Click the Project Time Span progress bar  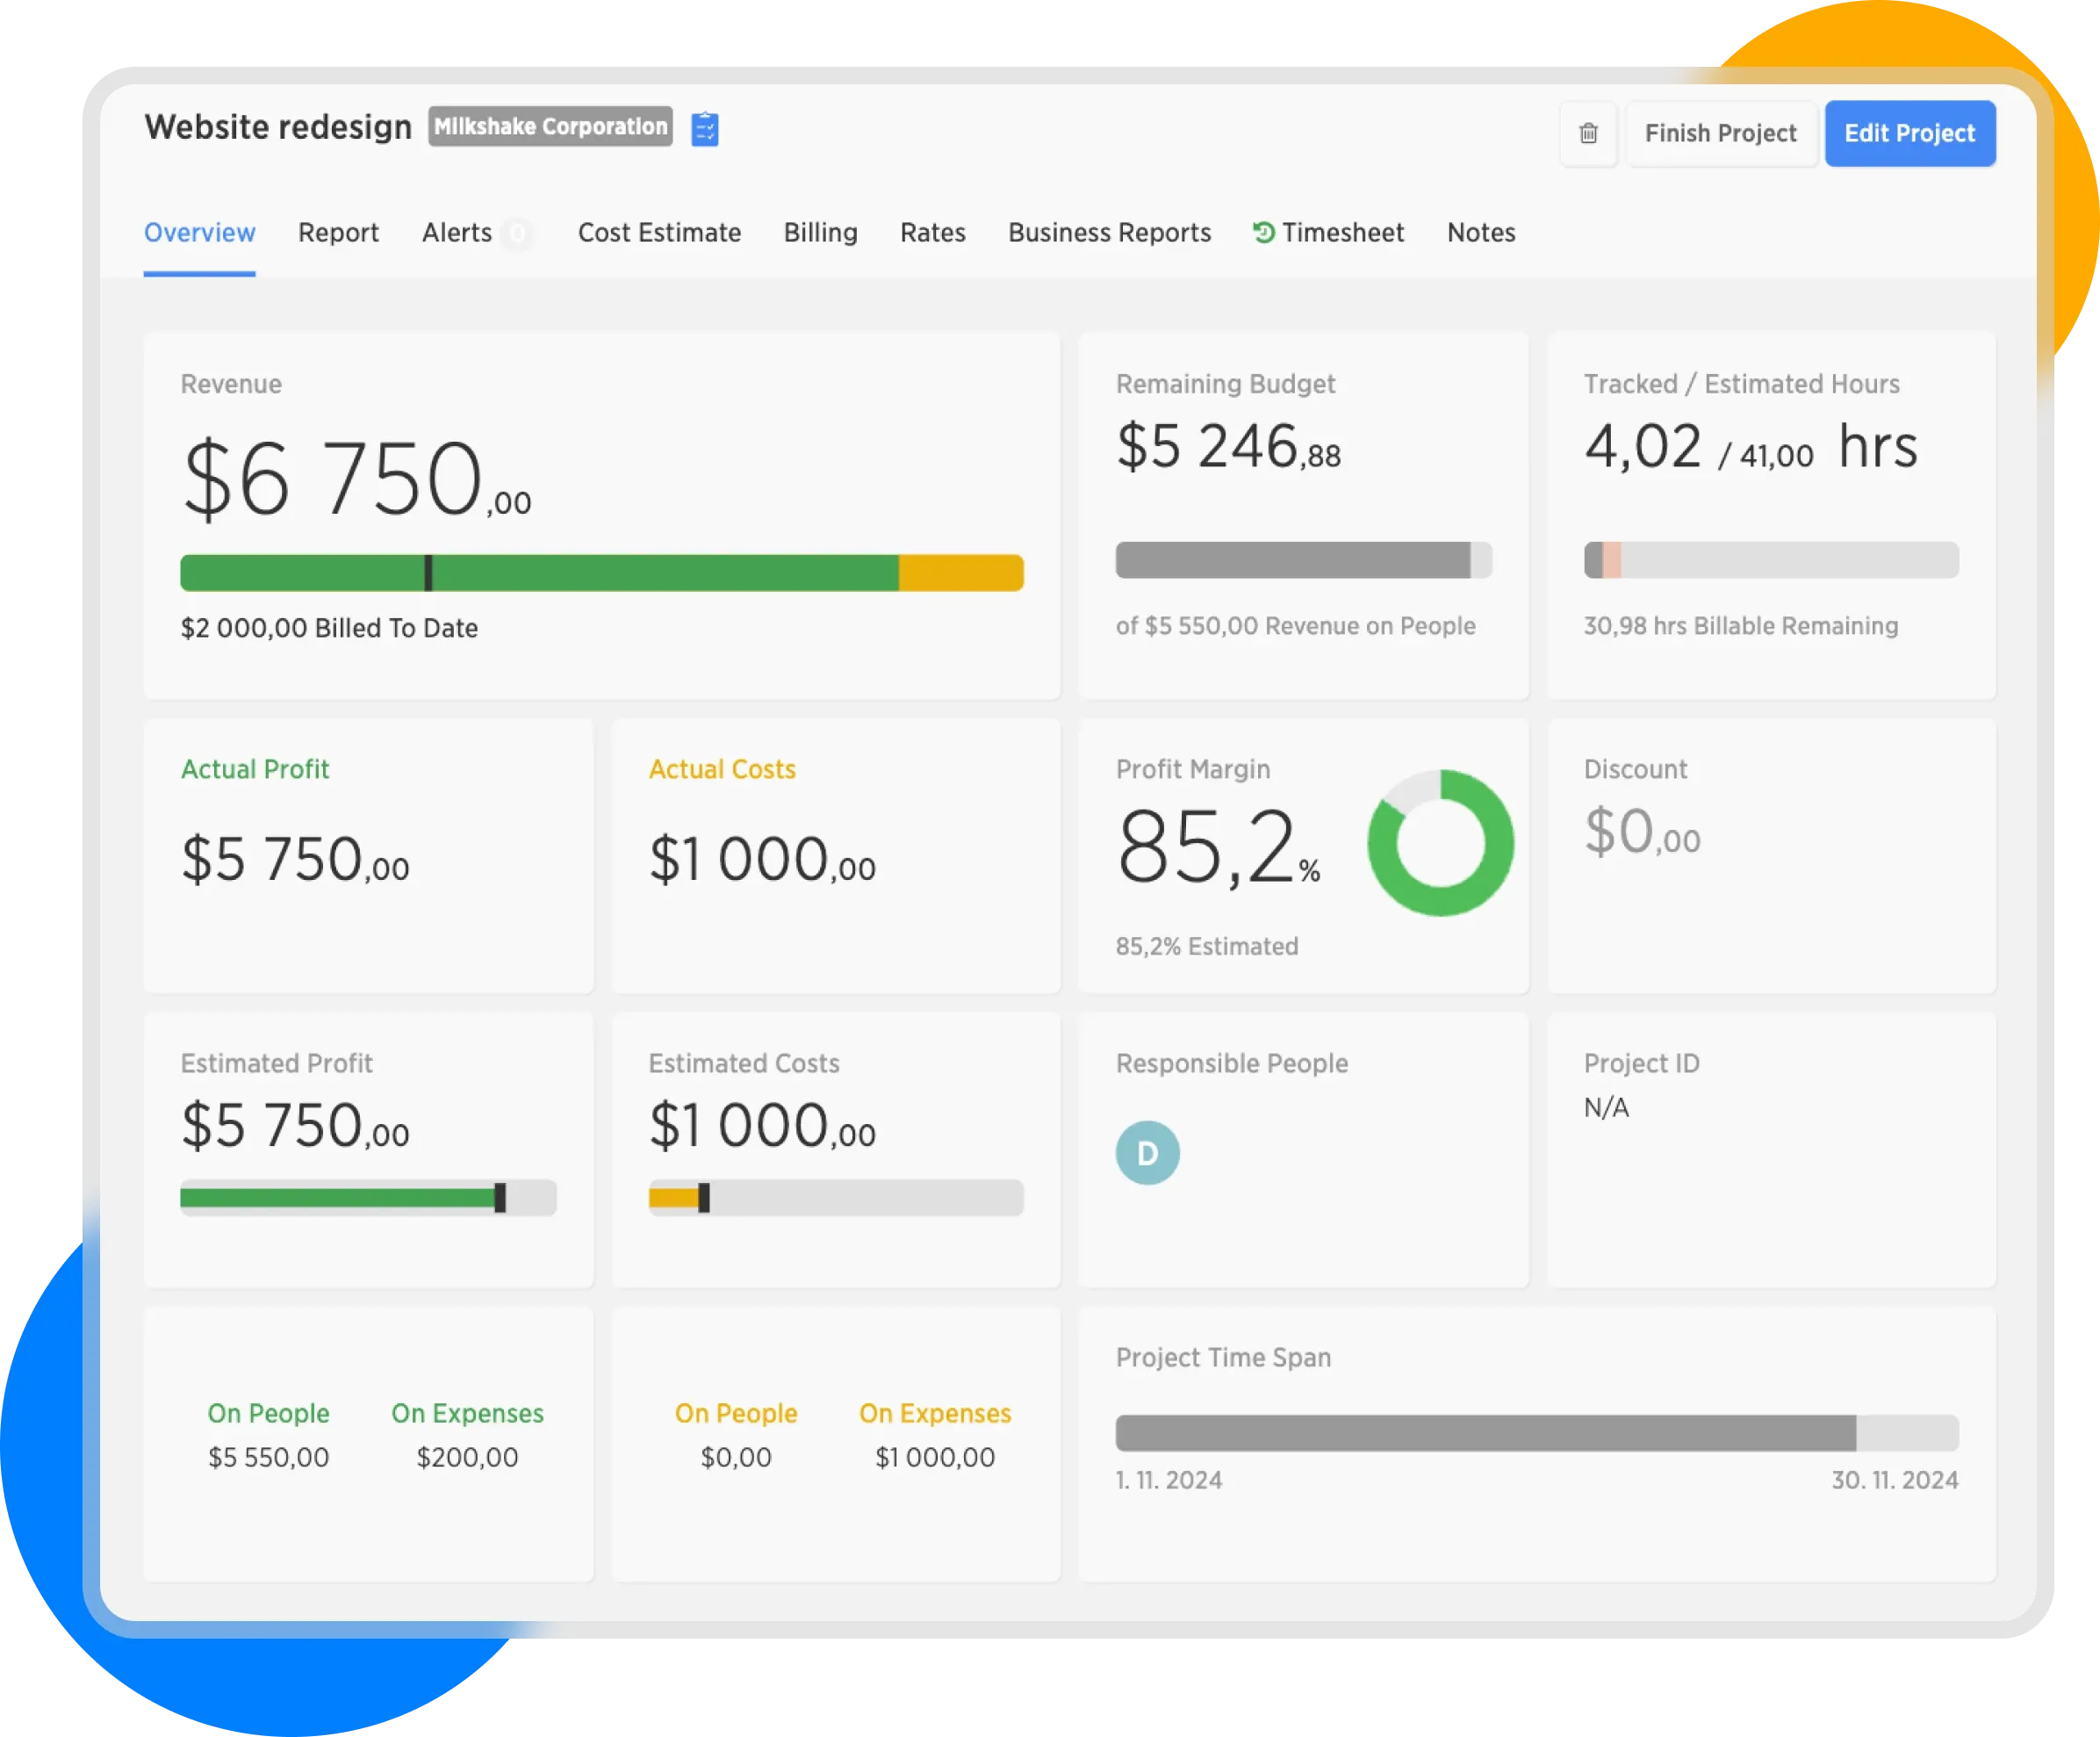(1536, 1432)
